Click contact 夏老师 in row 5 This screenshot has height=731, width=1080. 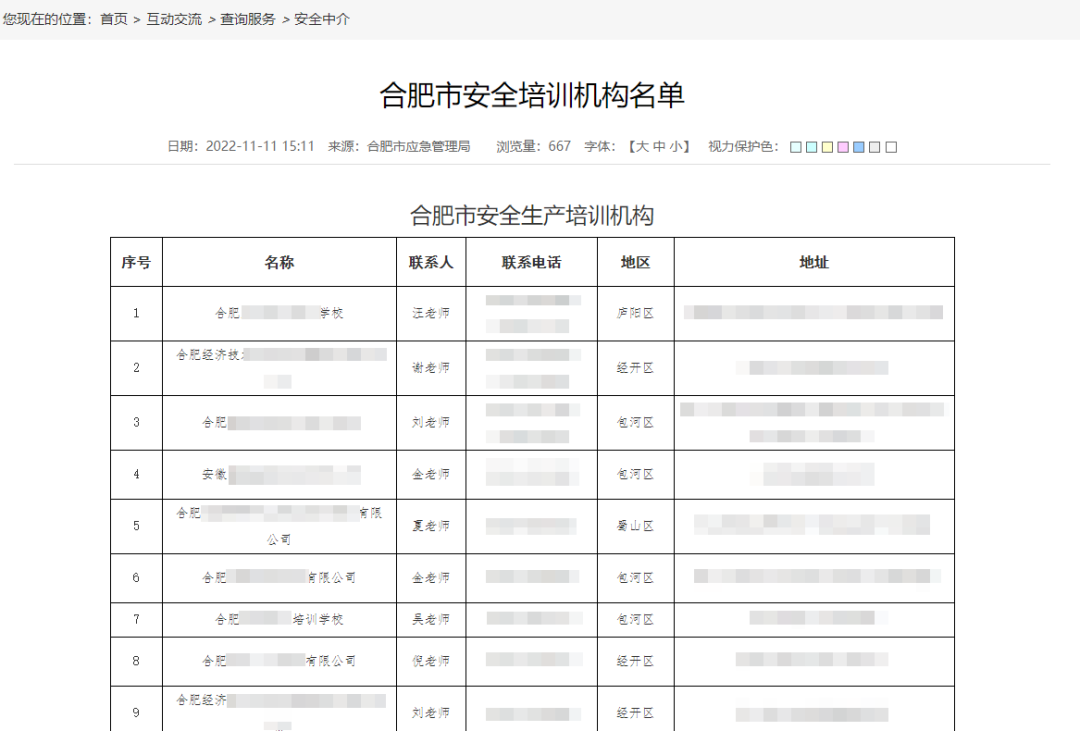431,526
